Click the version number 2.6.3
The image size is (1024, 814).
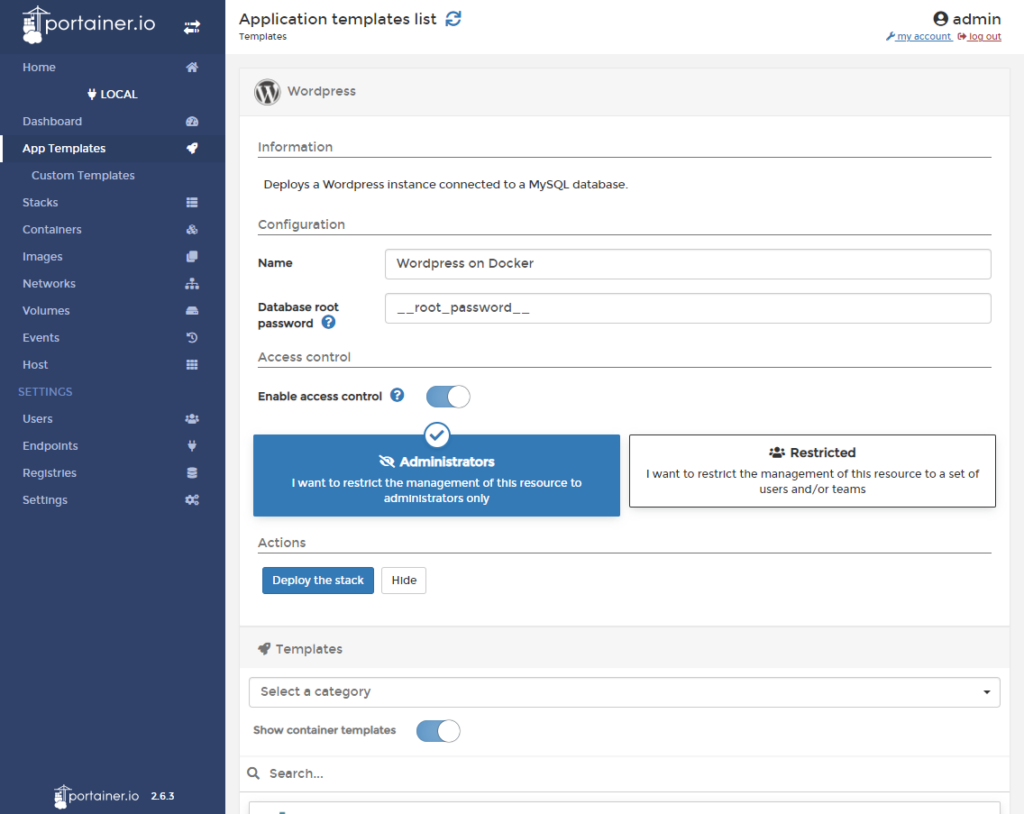click(x=163, y=796)
